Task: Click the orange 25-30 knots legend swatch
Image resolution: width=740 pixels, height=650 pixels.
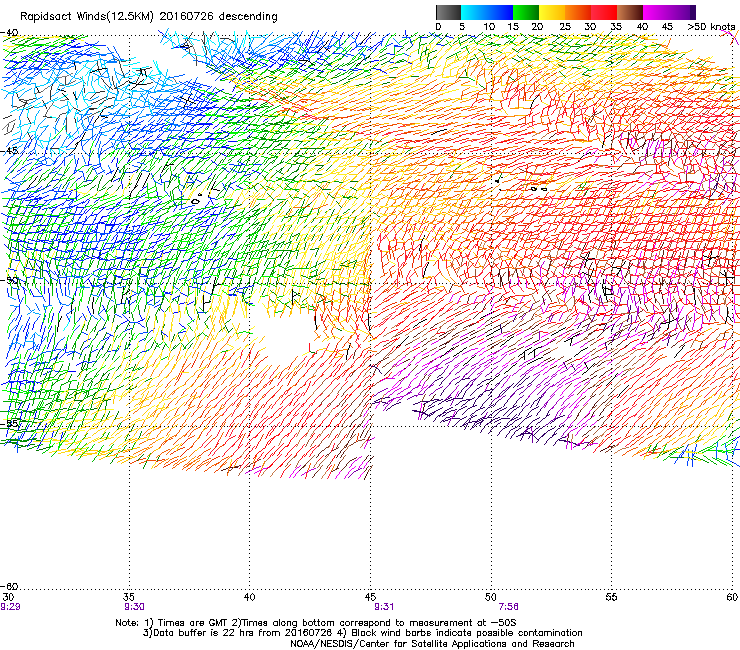Action: (578, 12)
